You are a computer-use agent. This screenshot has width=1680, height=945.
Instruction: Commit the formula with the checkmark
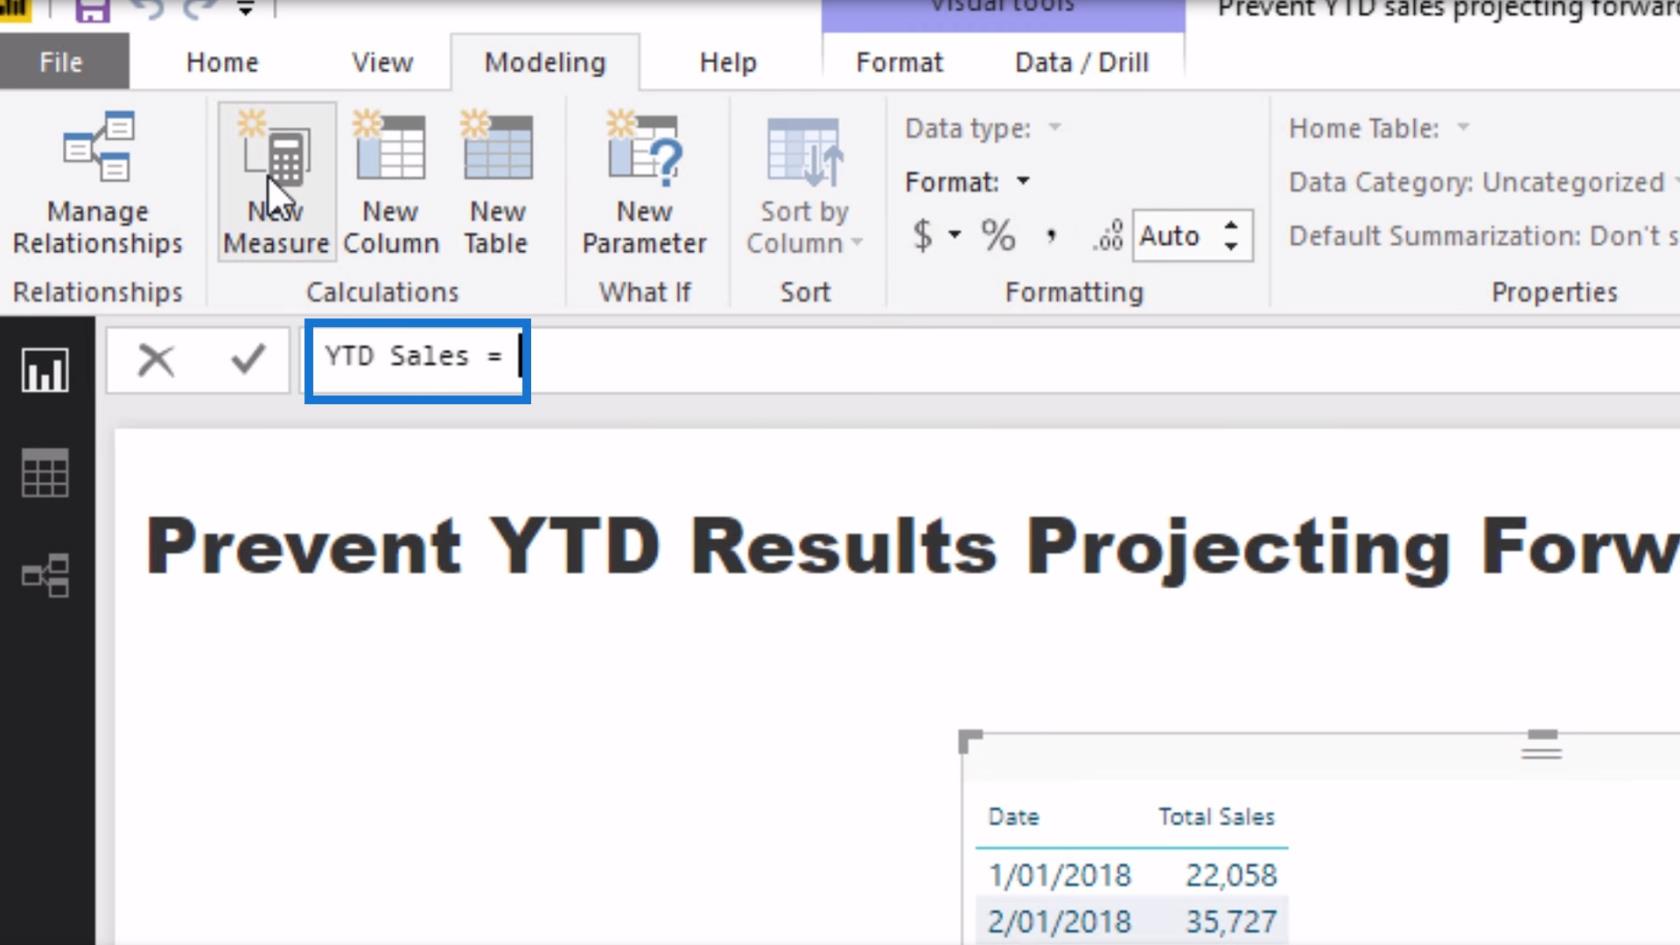(247, 359)
